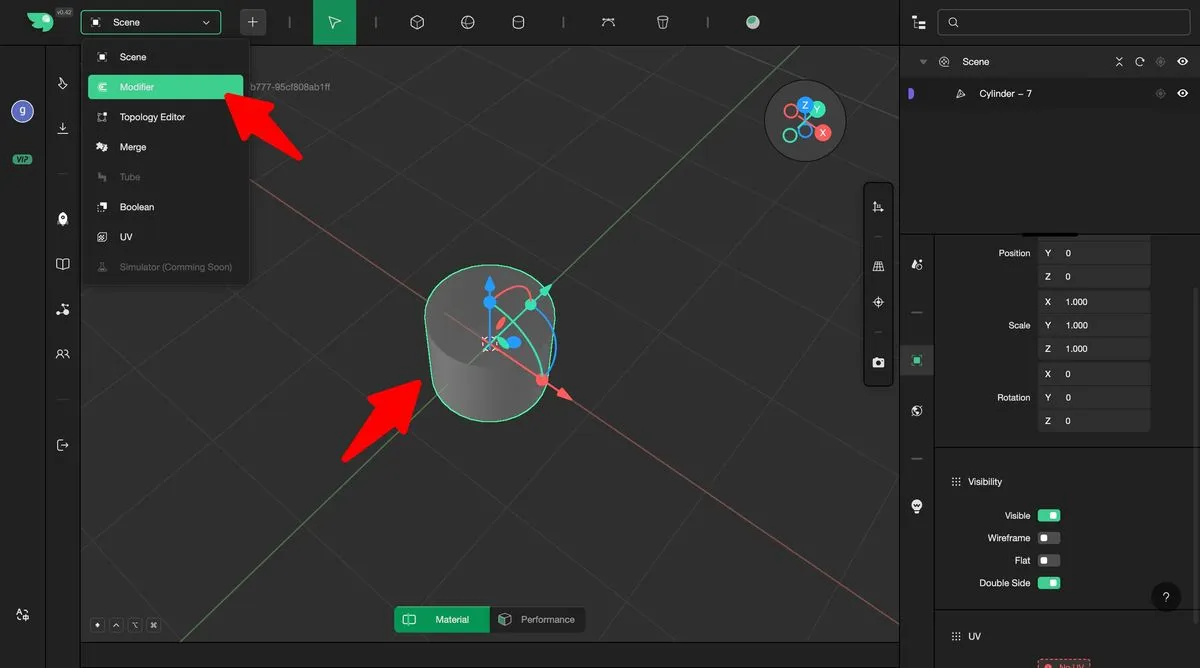Click the camera screenshot icon
Viewport: 1200px width, 668px height.
tap(878, 362)
